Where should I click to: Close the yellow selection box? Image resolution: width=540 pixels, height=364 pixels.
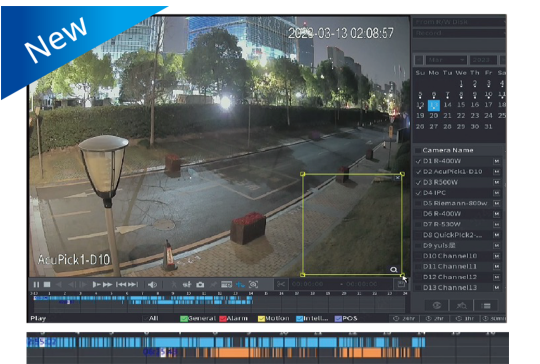[x=398, y=178]
